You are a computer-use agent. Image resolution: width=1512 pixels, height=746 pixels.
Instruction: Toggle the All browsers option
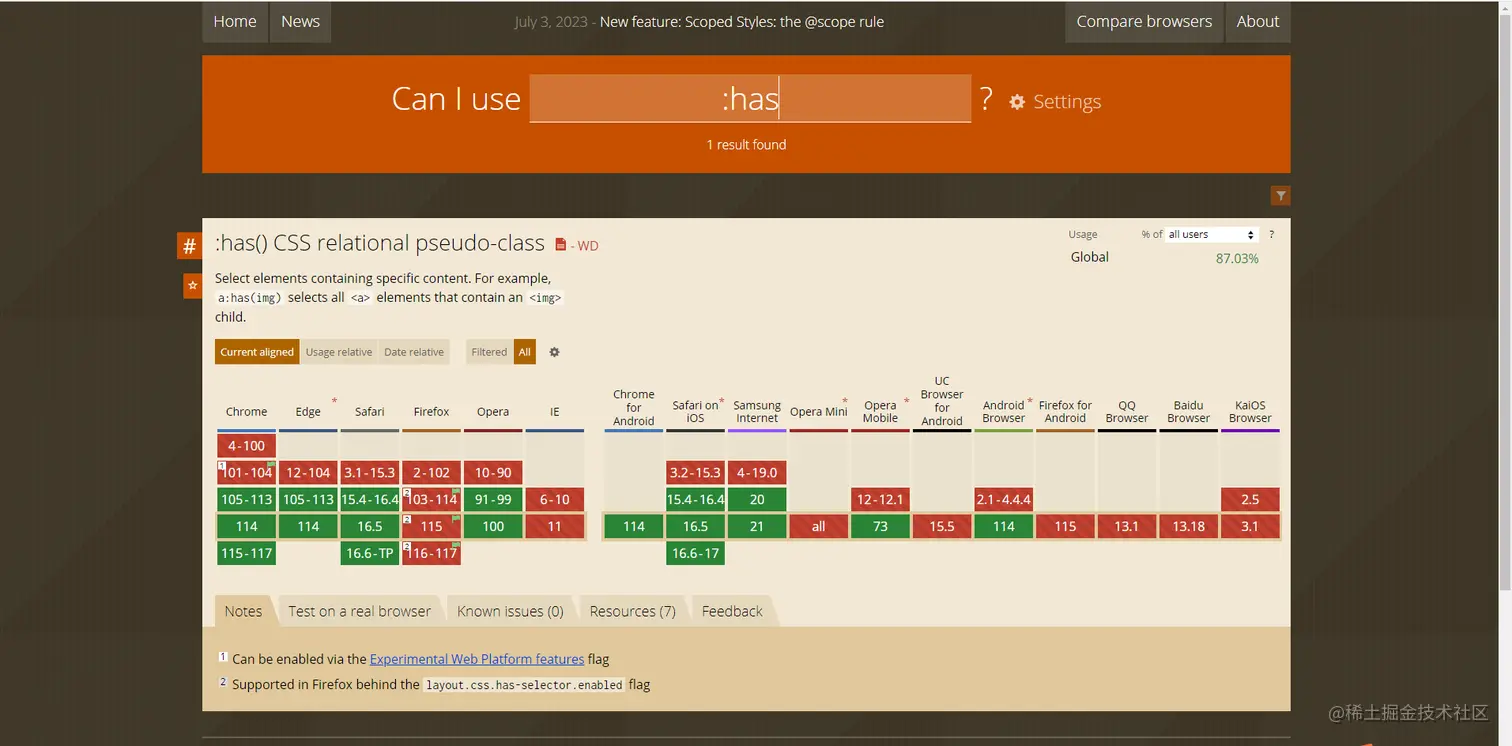tap(525, 352)
